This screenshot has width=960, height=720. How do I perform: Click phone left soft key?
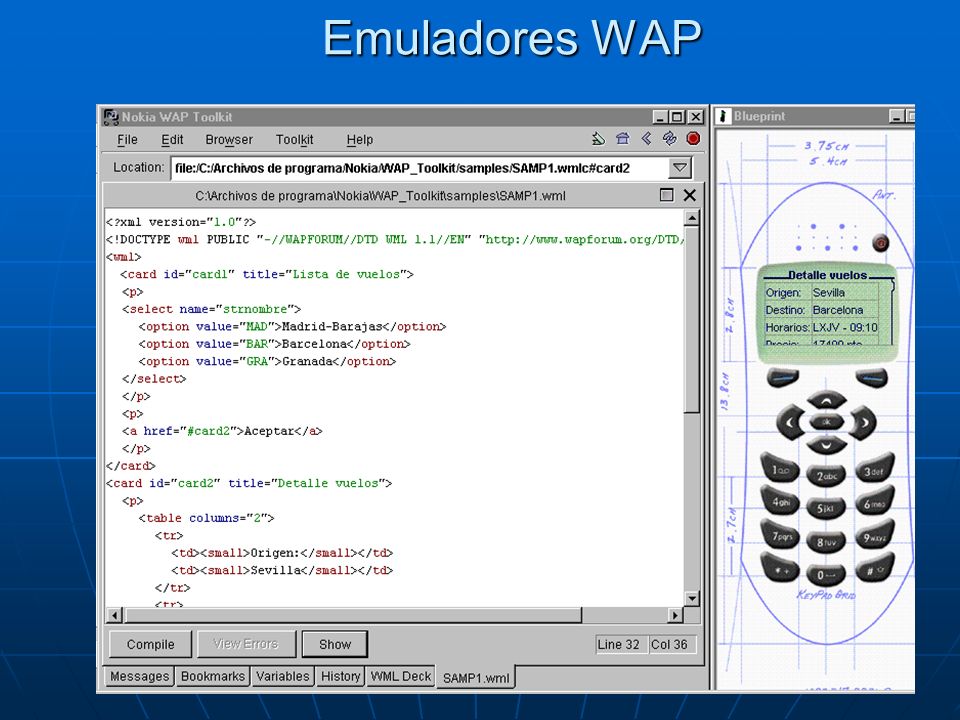782,378
